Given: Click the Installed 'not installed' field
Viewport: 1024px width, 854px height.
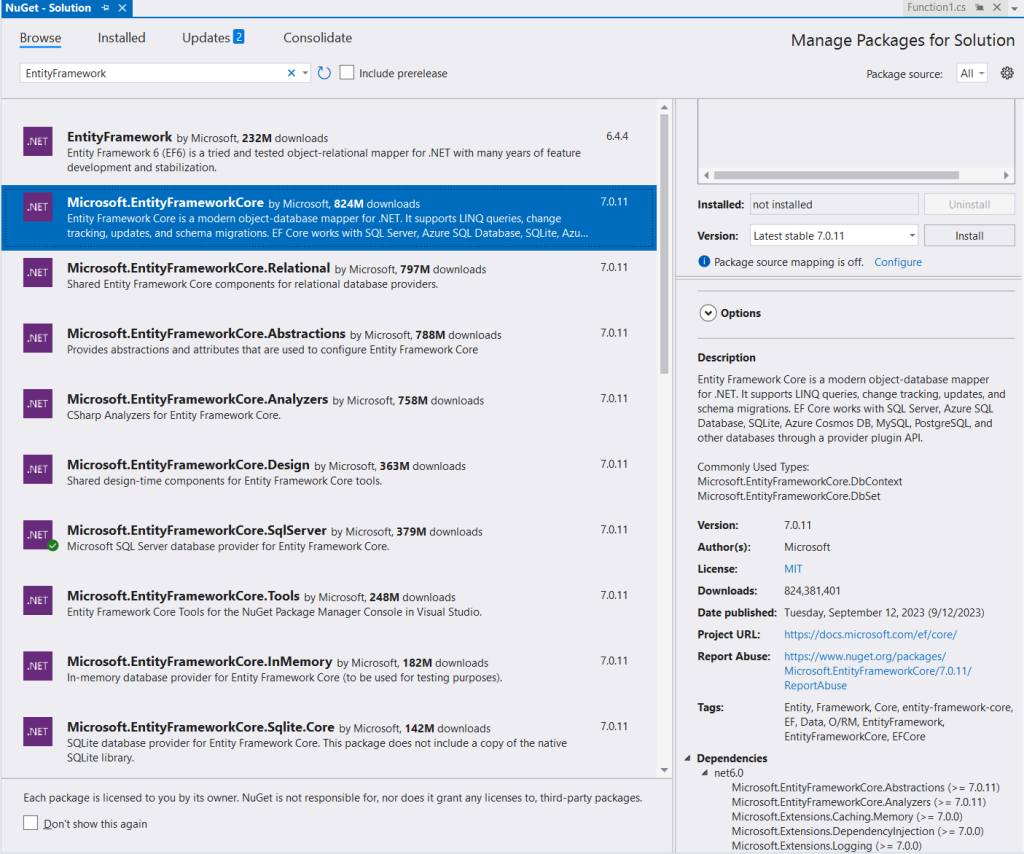Looking at the screenshot, I should 834,204.
